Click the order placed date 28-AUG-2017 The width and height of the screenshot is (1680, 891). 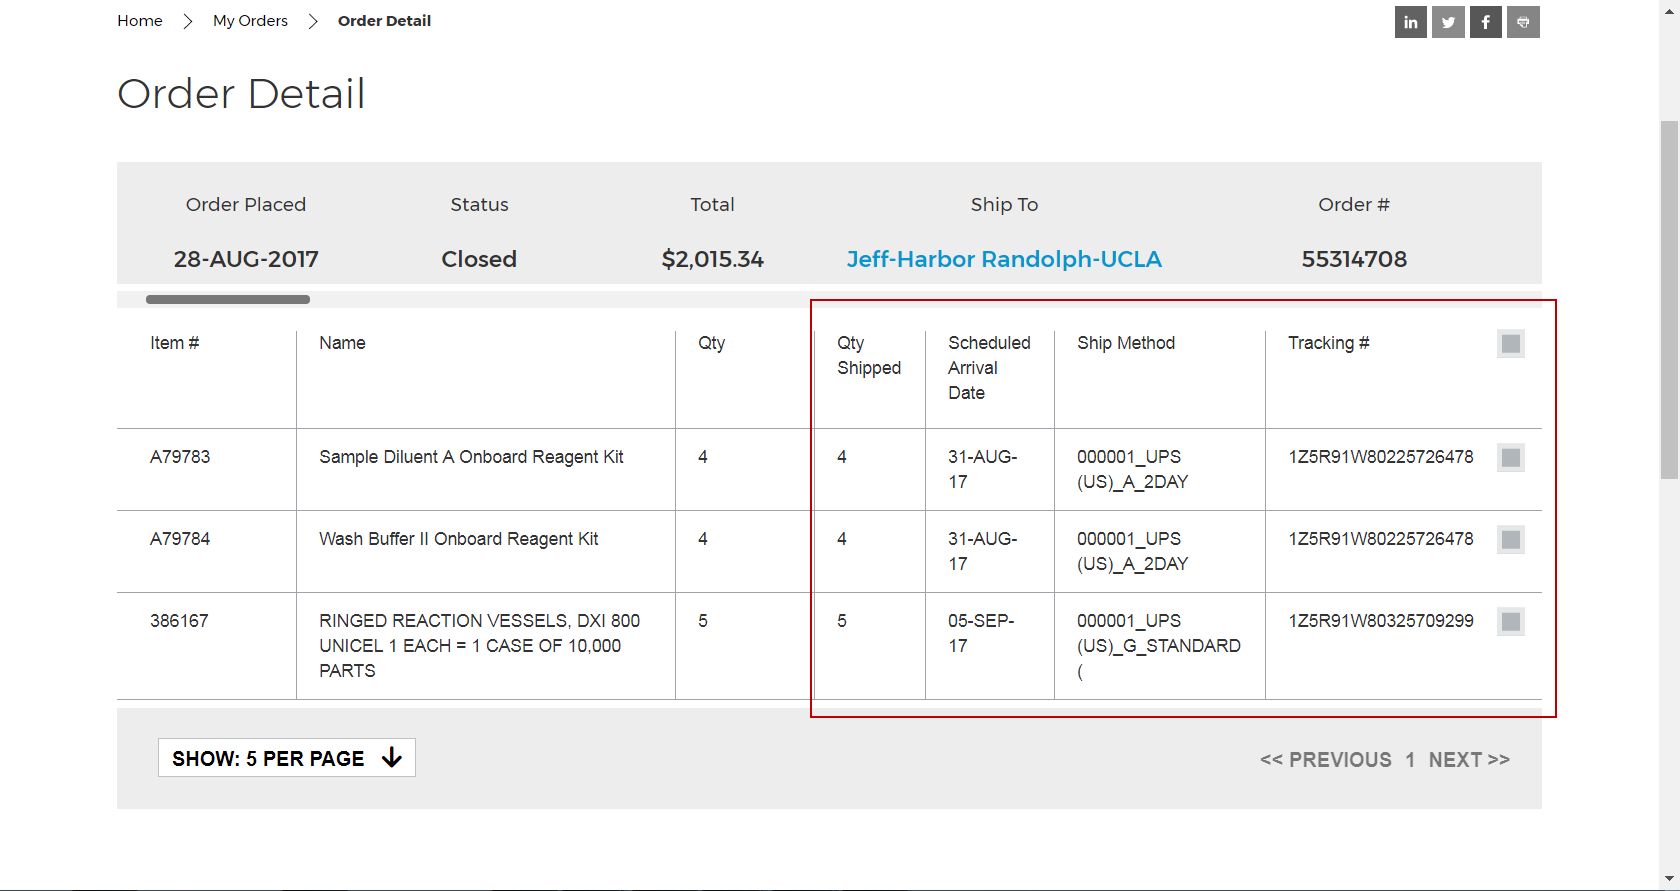246,259
